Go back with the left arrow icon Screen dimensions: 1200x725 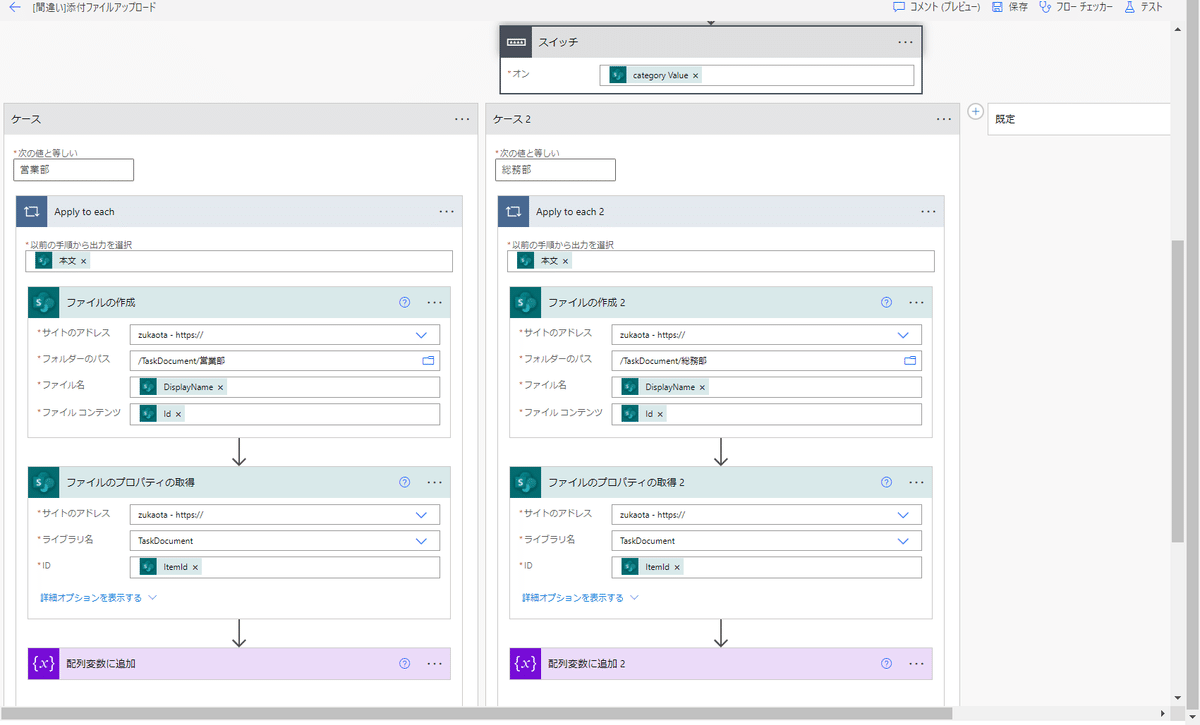tap(14, 7)
